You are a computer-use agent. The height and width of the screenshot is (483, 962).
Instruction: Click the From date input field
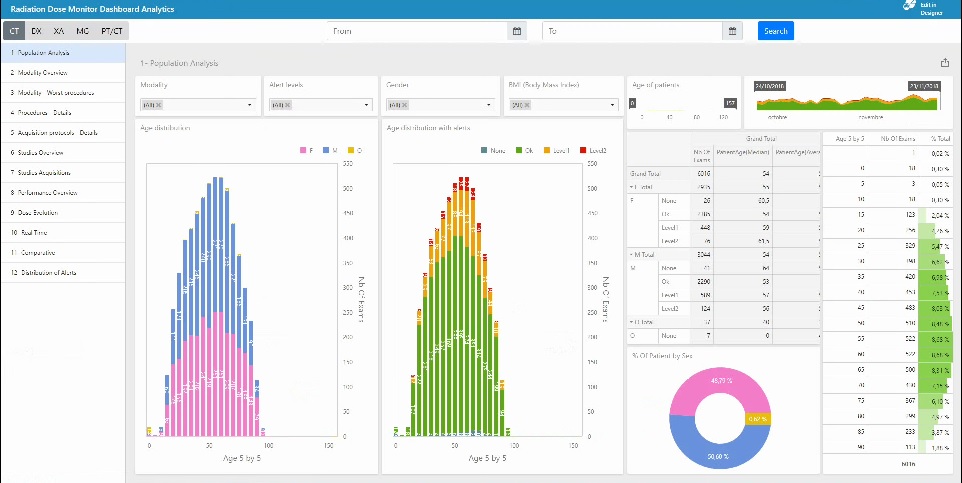(x=418, y=31)
